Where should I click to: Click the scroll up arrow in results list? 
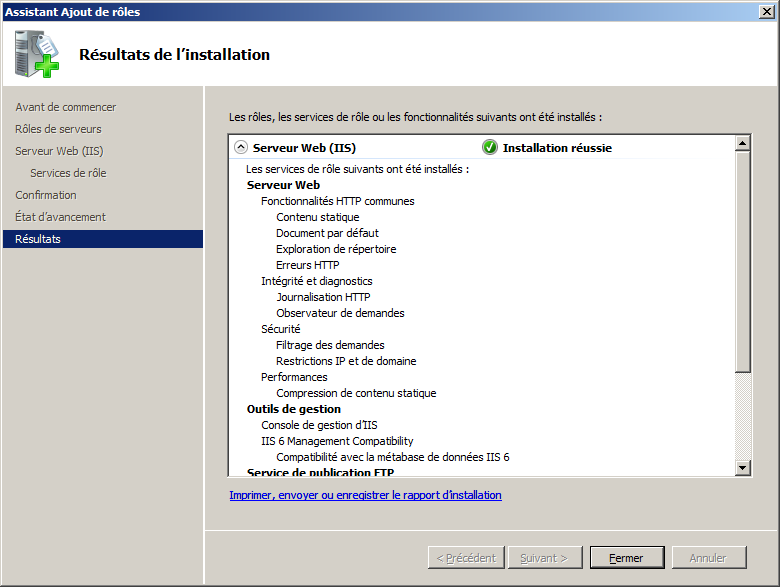(742, 143)
